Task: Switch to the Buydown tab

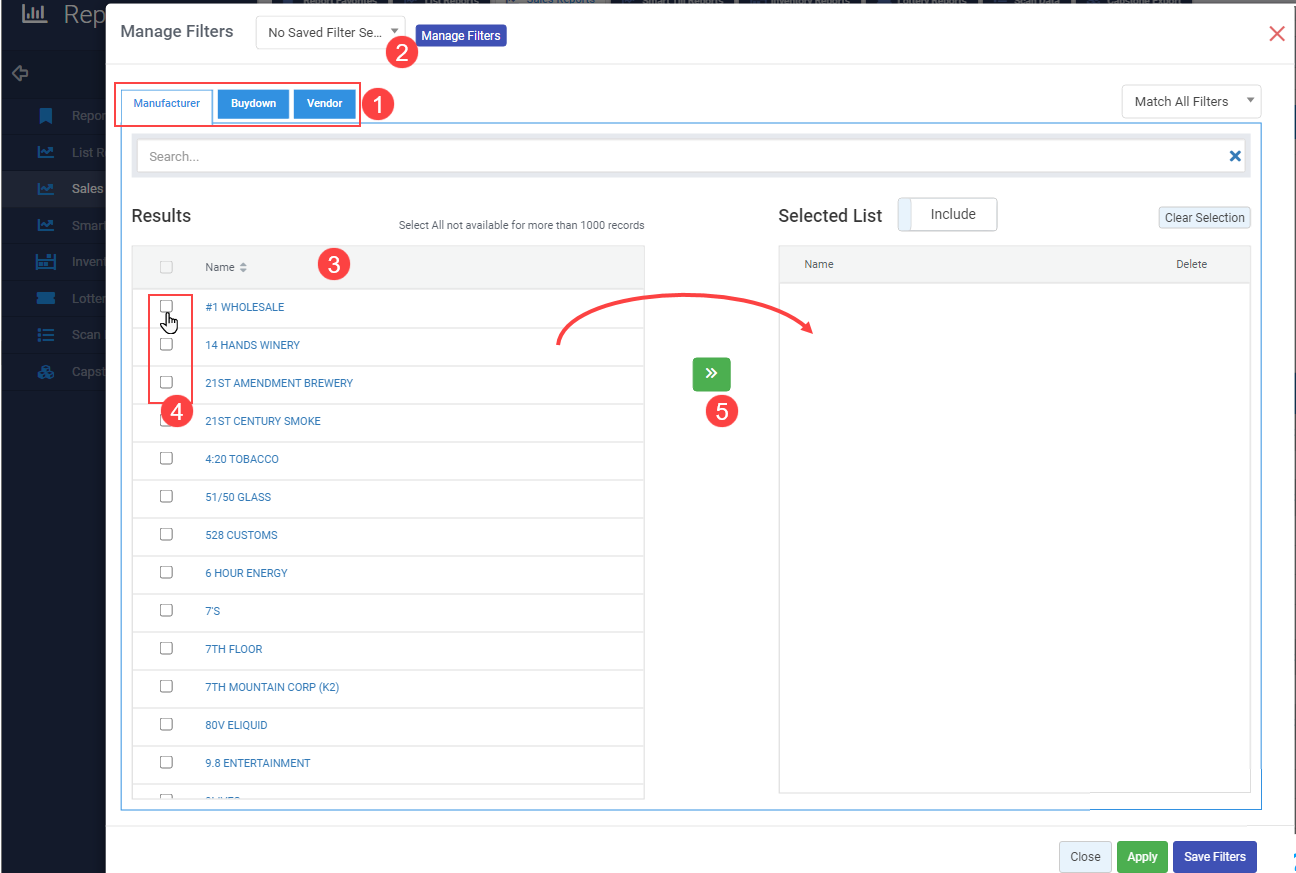Action: click(x=253, y=104)
